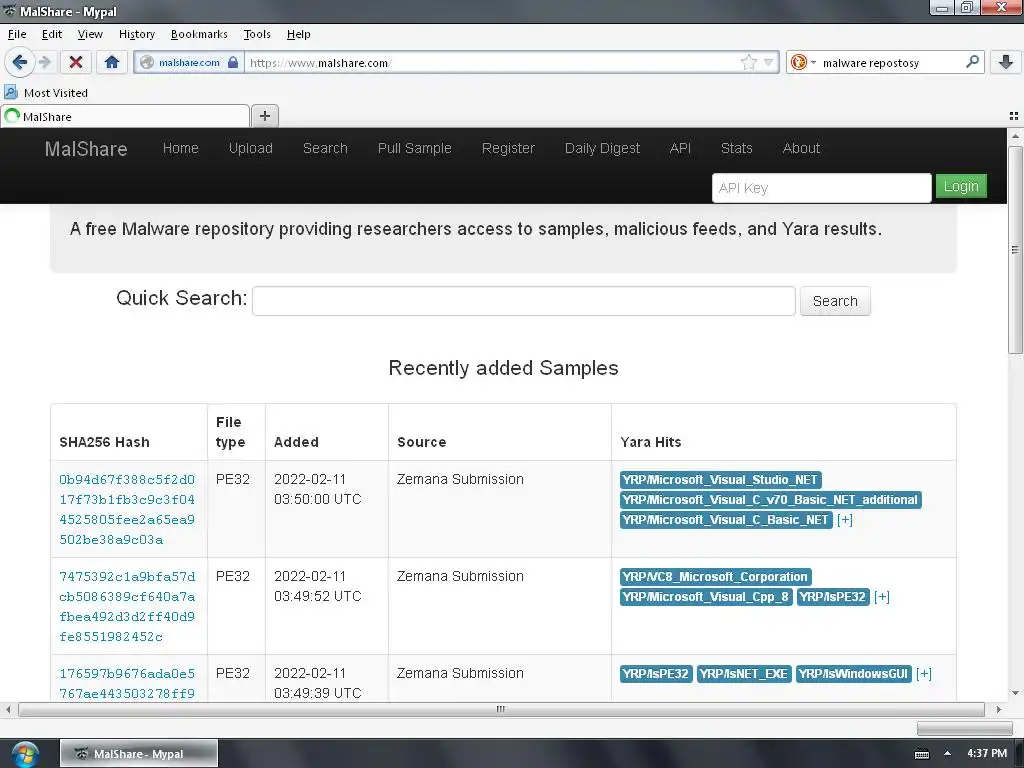This screenshot has height=768, width=1024.
Task: Click the magnifier icon in search box
Action: (x=972, y=62)
